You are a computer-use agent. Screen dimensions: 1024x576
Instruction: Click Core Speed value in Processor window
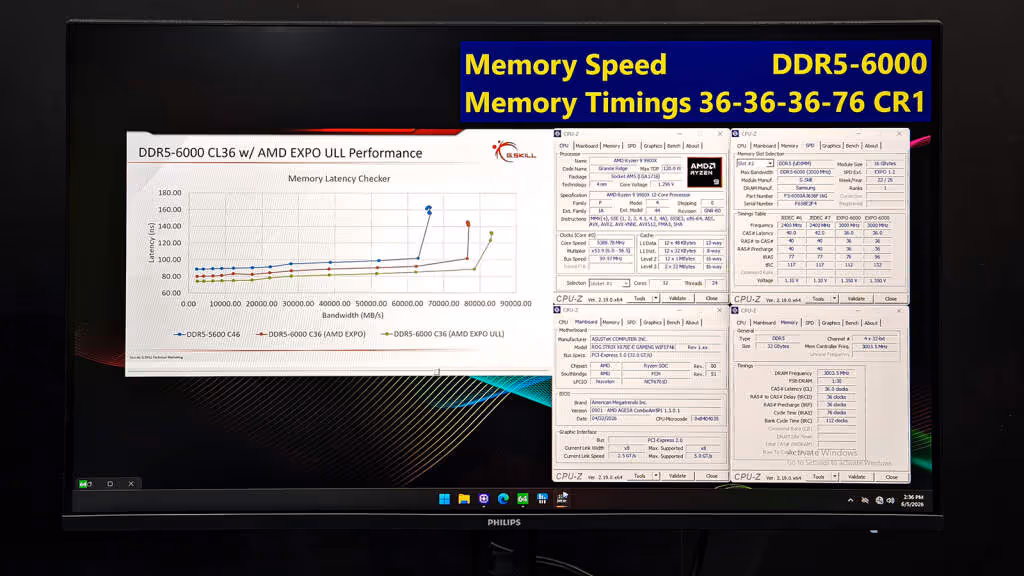pos(611,243)
